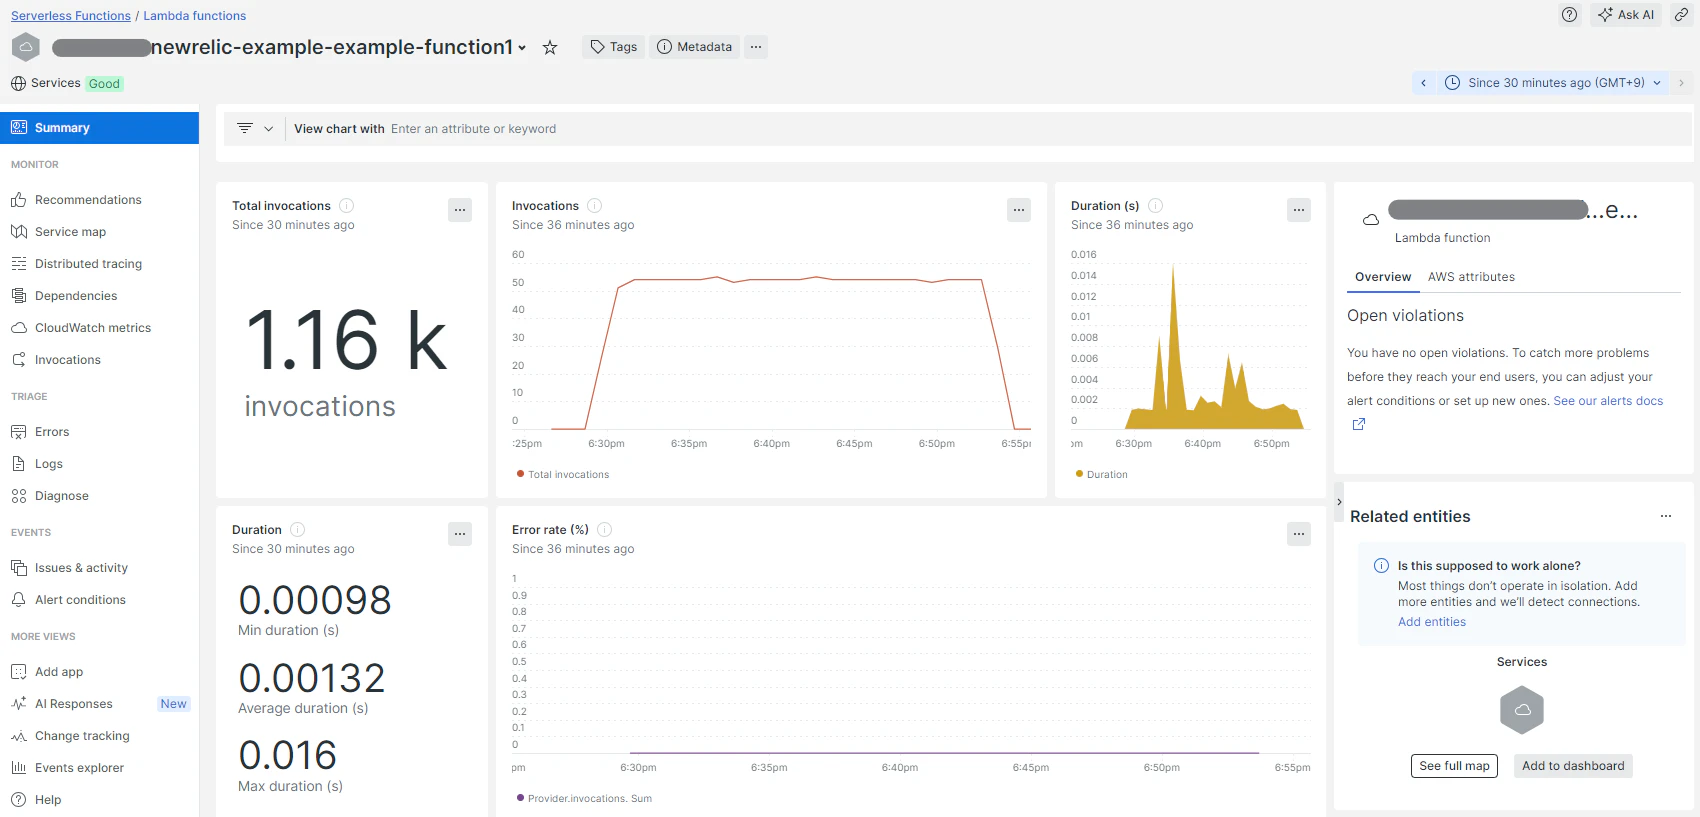Open the Invocations chart options menu

click(1019, 210)
